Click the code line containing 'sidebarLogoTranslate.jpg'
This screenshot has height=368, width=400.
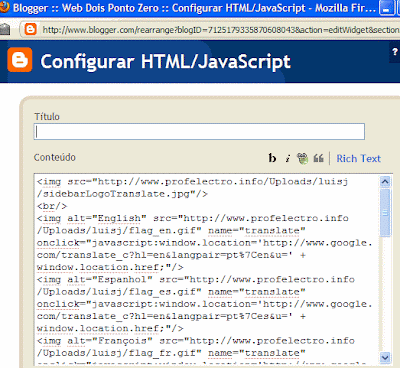click(x=122, y=194)
